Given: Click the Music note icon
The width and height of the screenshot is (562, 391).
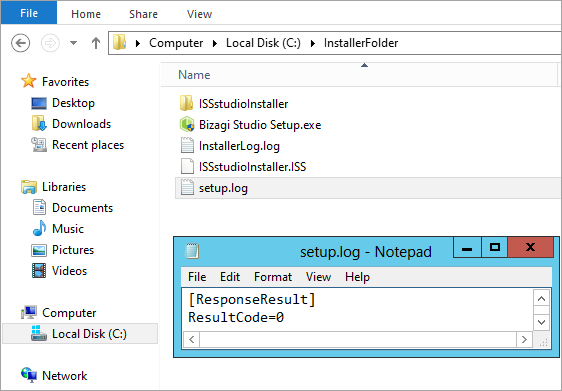Looking at the screenshot, I should 39,228.
